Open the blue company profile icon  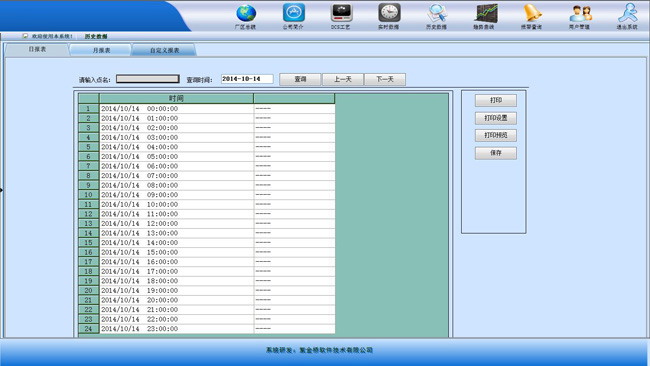[293, 13]
